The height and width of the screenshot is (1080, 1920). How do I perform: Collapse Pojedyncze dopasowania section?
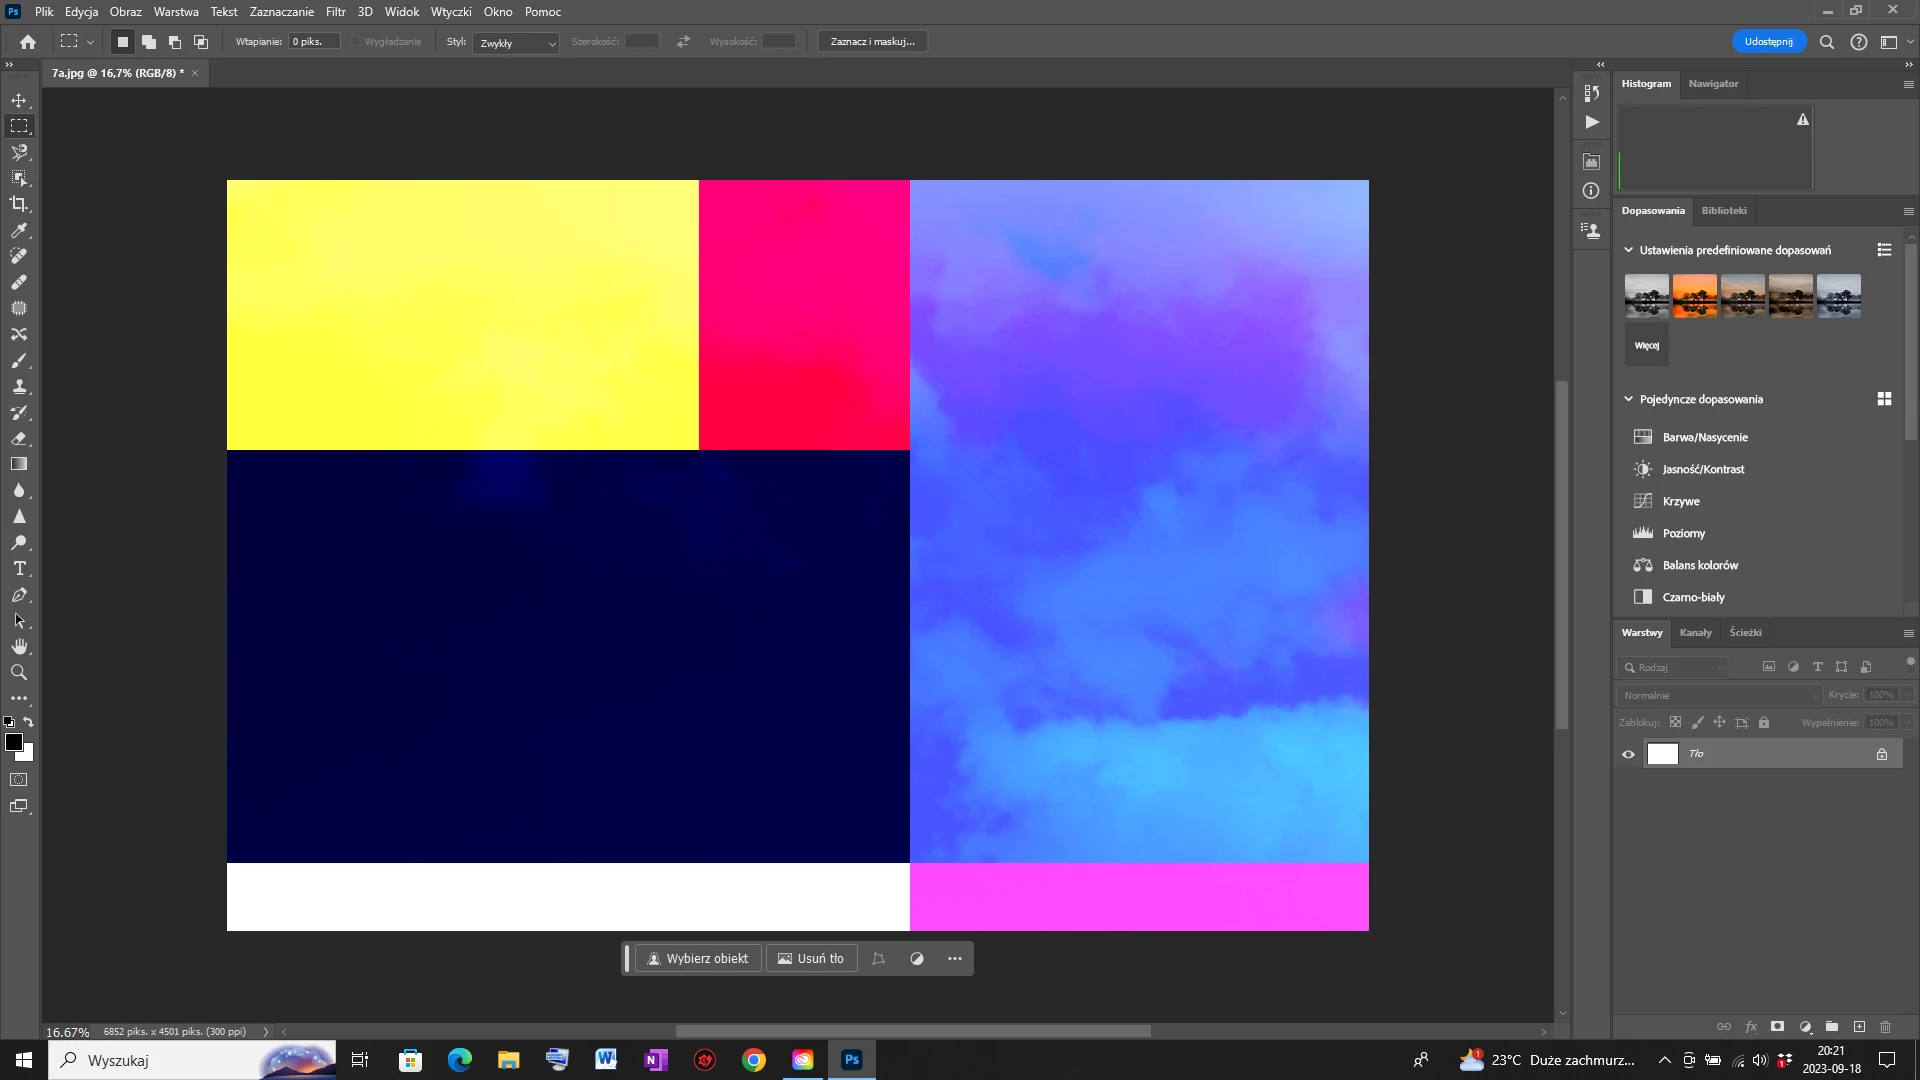tap(1628, 399)
